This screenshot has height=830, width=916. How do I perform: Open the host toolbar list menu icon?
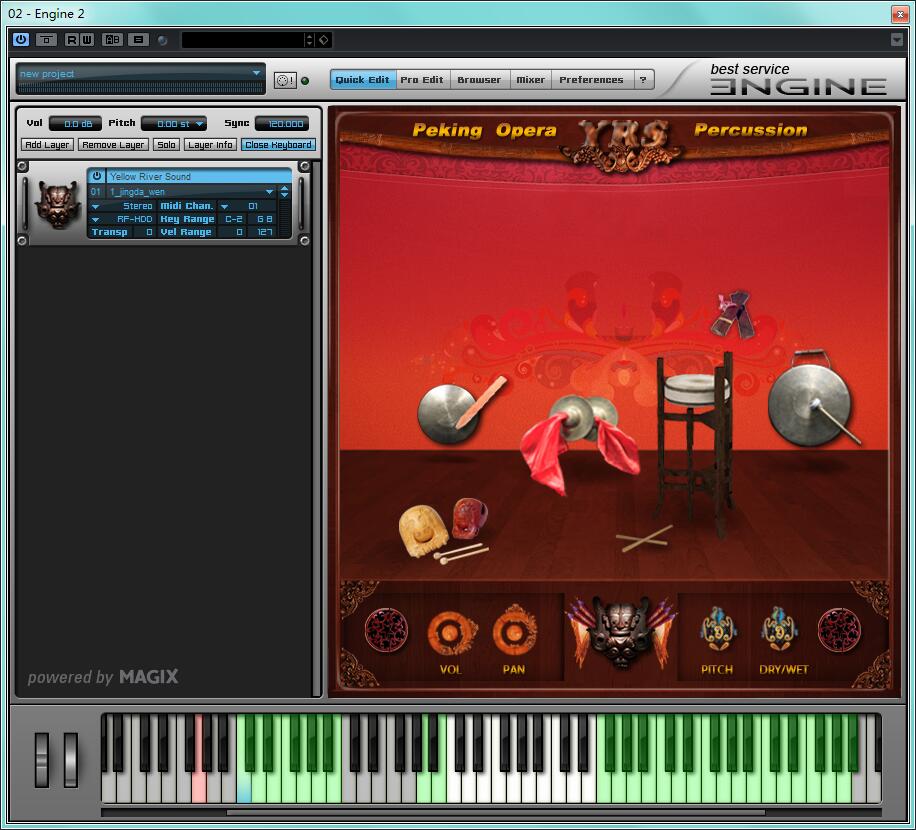coord(138,40)
